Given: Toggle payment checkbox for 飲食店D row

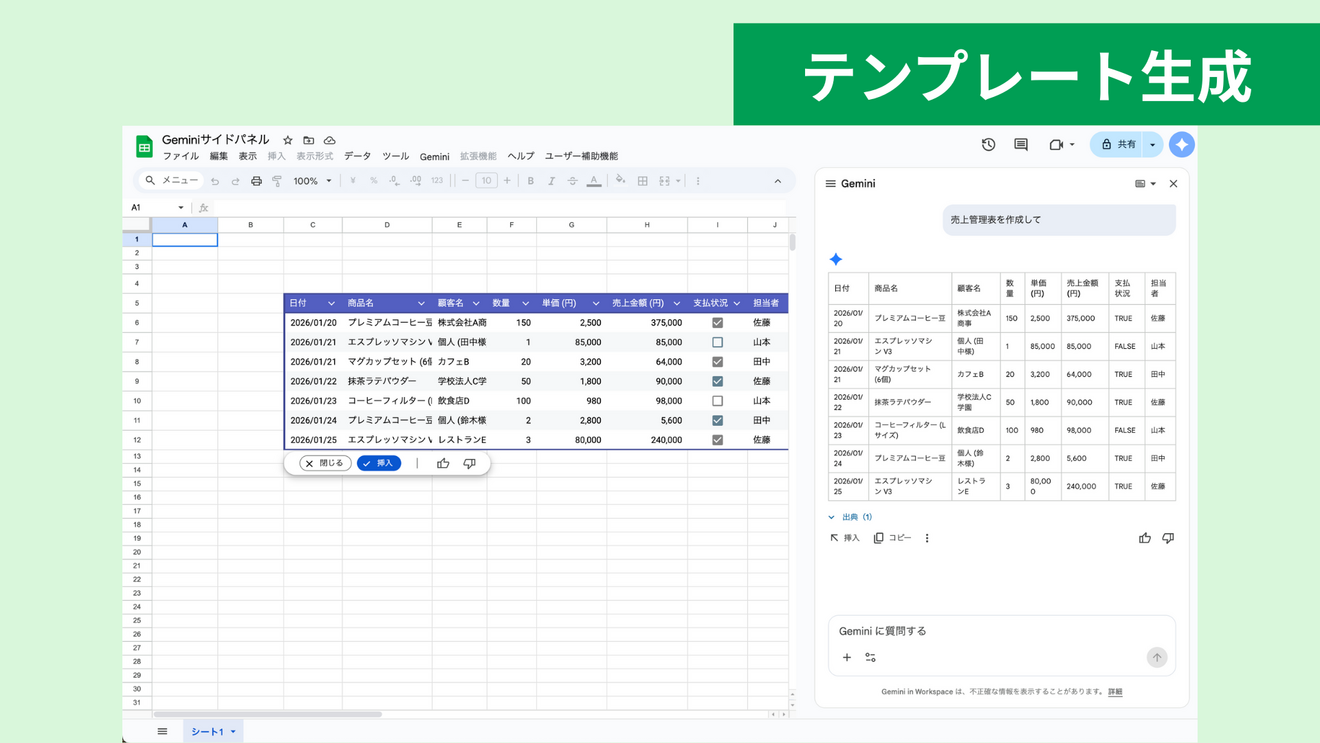Looking at the screenshot, I should 717,401.
